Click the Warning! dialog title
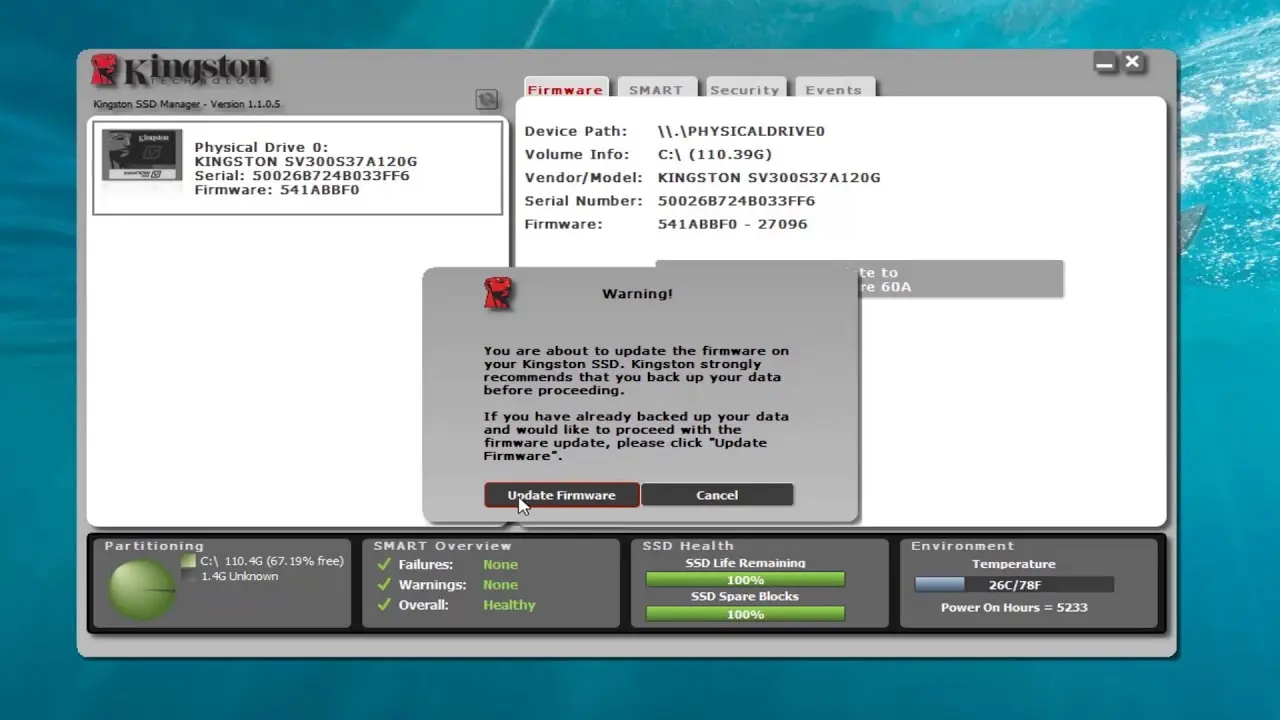 point(637,293)
